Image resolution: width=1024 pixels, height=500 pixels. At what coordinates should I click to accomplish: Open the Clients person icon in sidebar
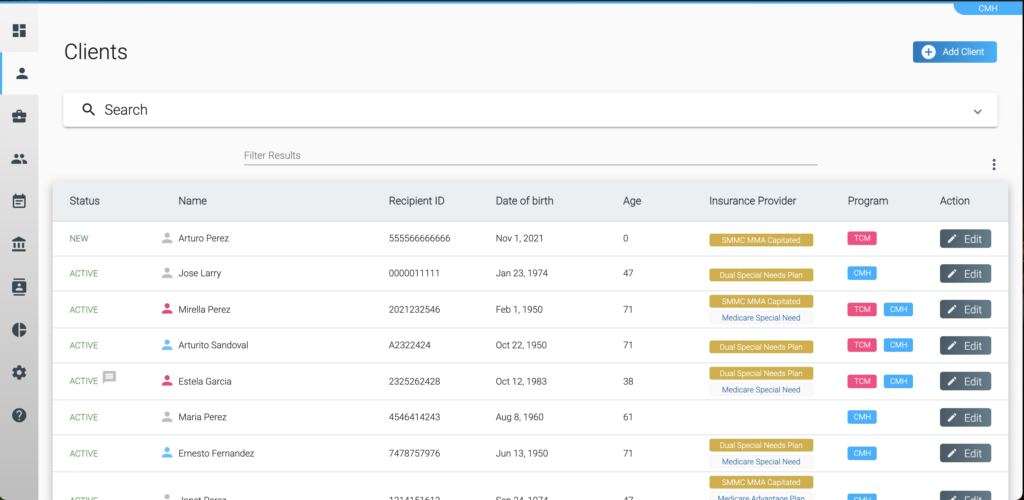click(x=21, y=73)
